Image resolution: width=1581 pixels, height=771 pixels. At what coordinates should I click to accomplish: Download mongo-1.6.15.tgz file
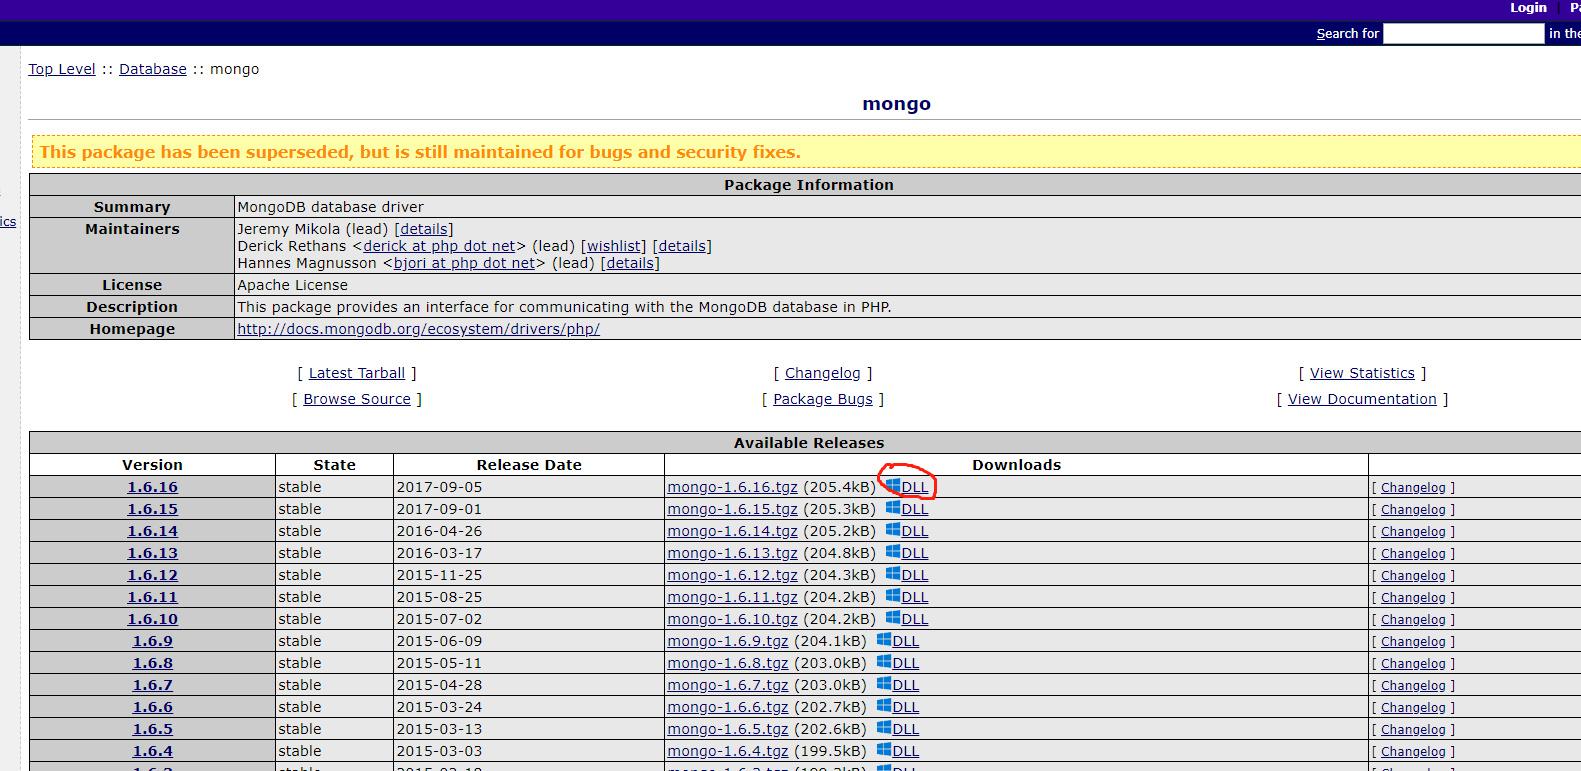pos(733,509)
